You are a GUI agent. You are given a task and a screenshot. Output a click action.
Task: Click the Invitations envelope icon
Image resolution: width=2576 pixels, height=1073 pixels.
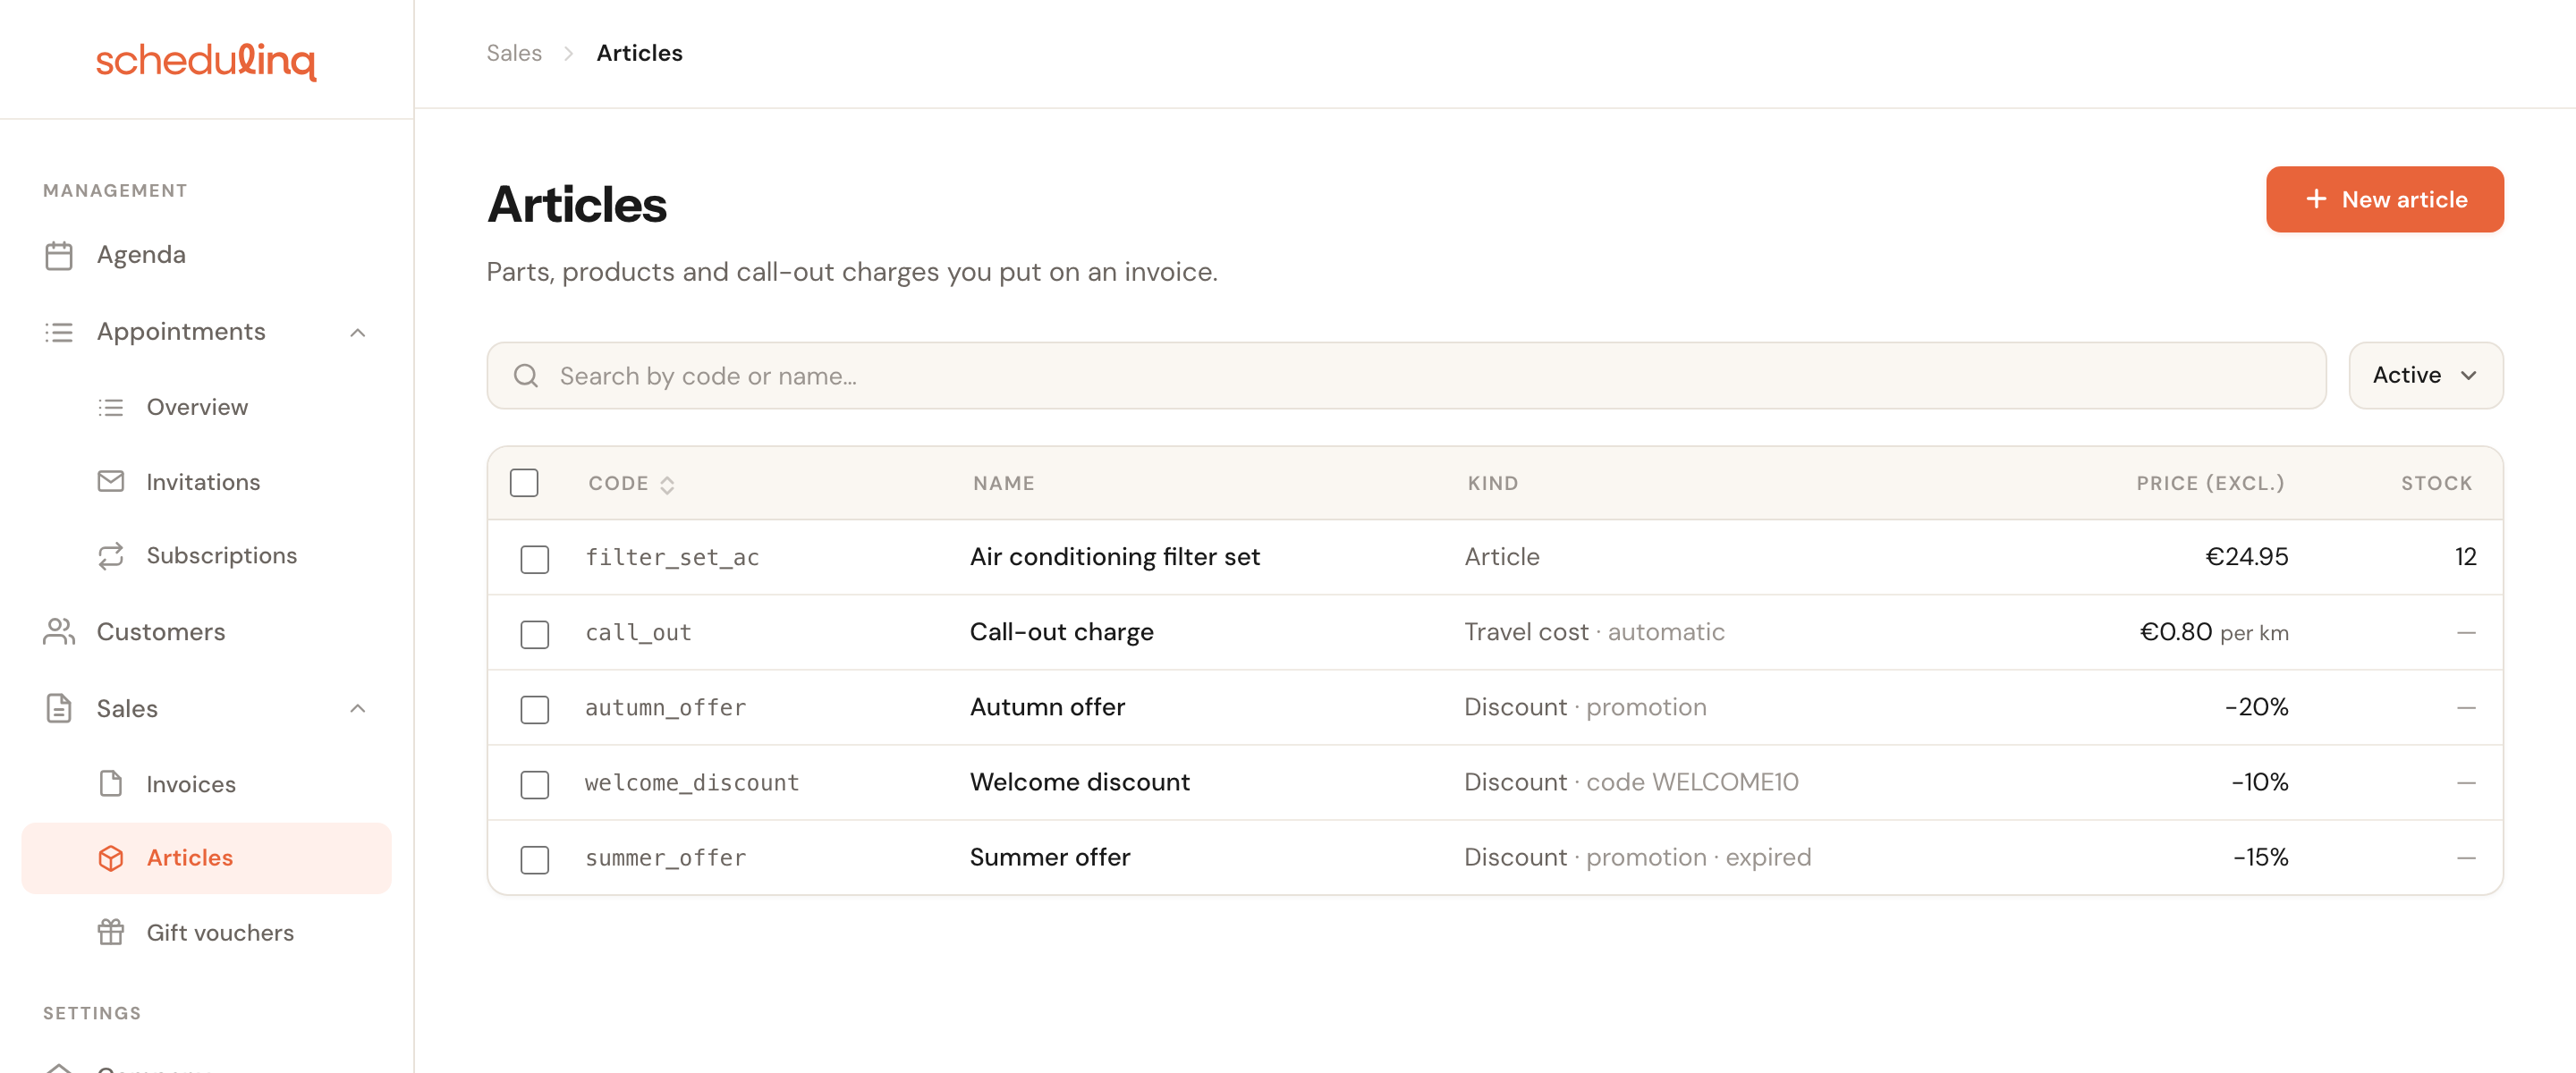coord(111,481)
